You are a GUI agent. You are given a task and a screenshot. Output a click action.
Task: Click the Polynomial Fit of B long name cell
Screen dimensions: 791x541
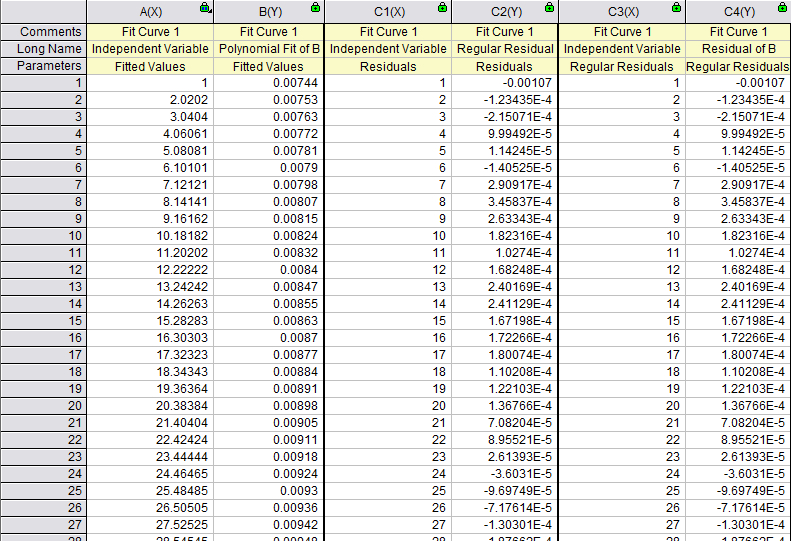269,49
